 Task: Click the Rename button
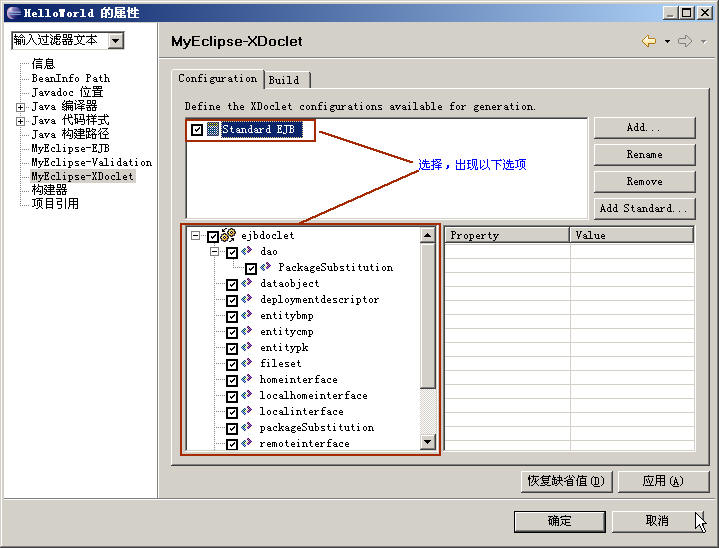point(644,155)
